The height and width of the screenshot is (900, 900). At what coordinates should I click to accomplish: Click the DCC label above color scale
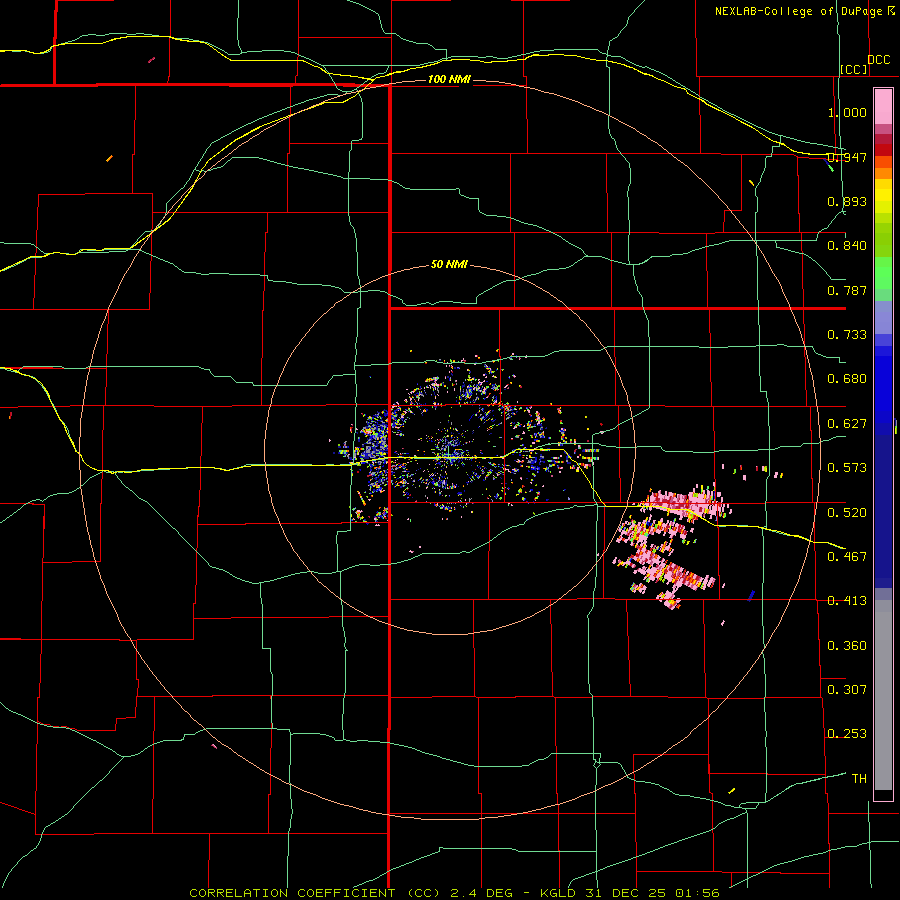point(879,60)
